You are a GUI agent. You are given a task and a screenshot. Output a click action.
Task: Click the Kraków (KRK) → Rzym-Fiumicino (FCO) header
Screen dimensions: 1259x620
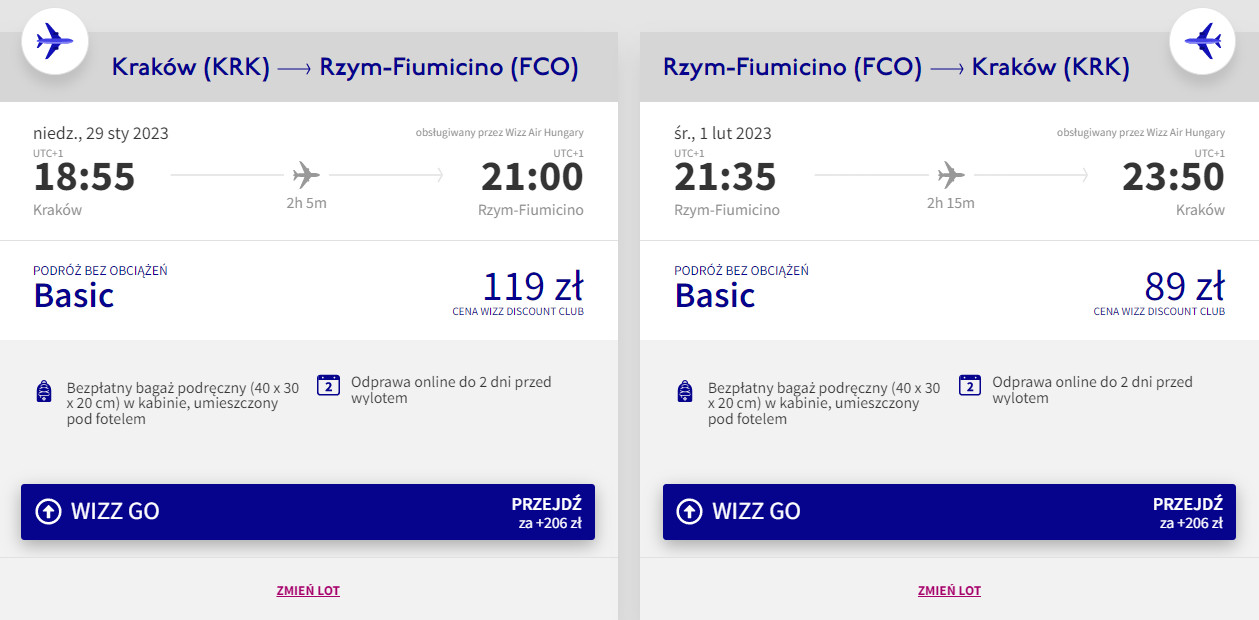tap(345, 67)
